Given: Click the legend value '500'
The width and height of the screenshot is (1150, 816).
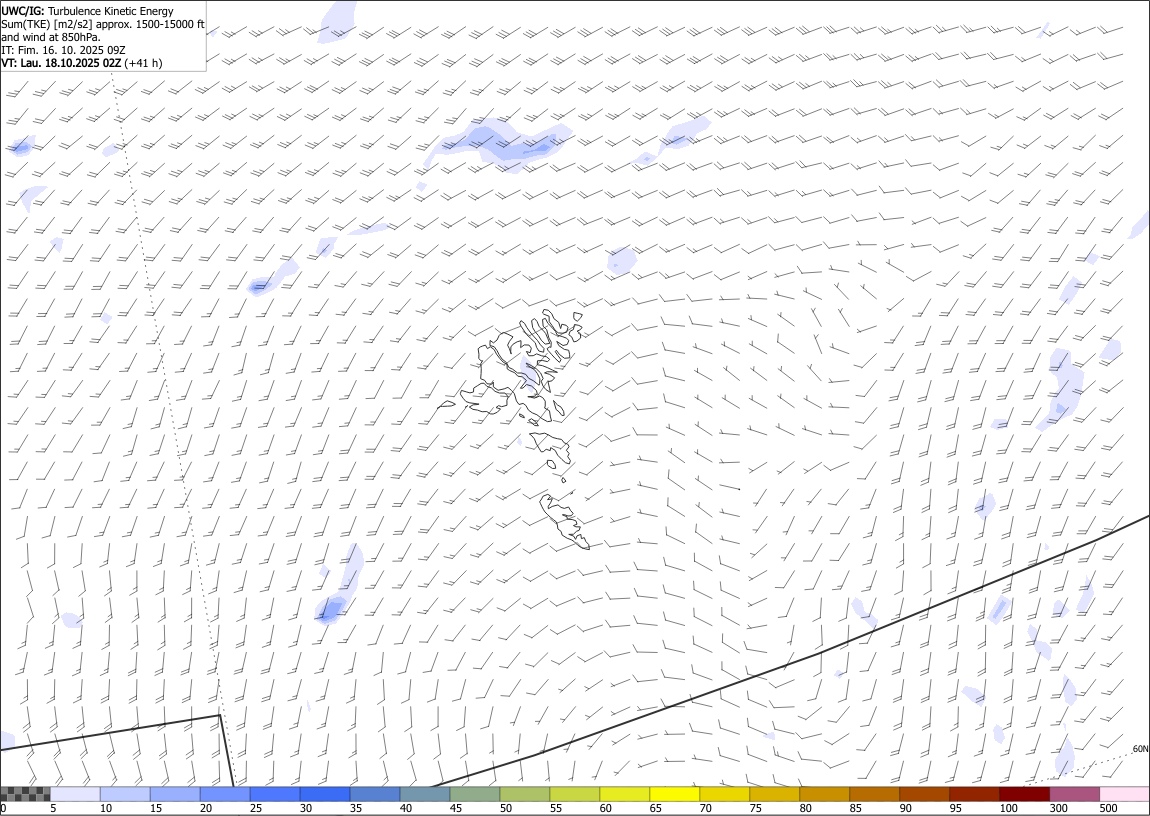Looking at the screenshot, I should [1108, 808].
